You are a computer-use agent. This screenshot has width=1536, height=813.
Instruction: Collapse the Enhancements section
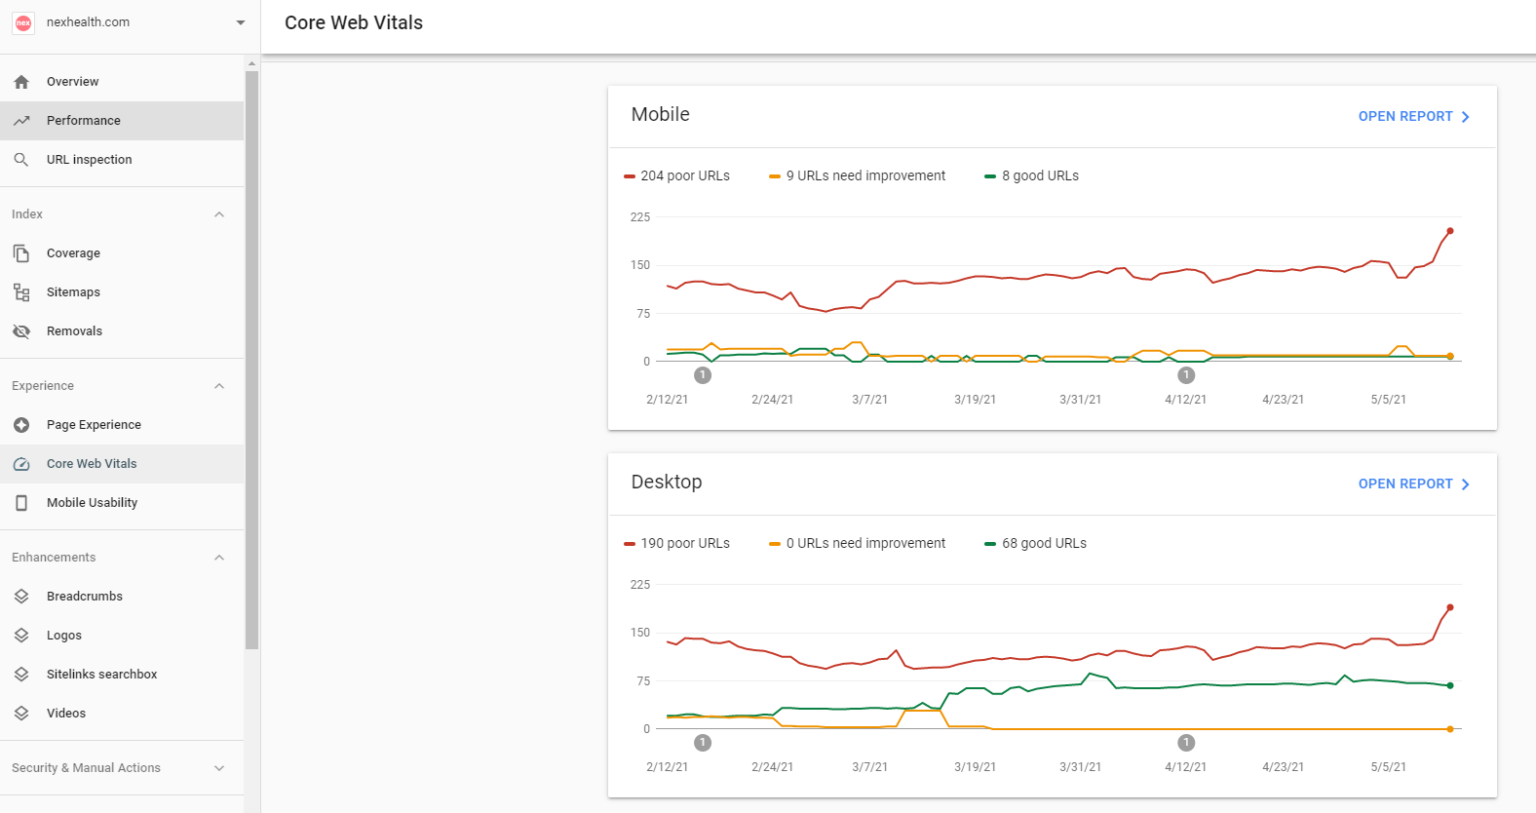(219, 557)
